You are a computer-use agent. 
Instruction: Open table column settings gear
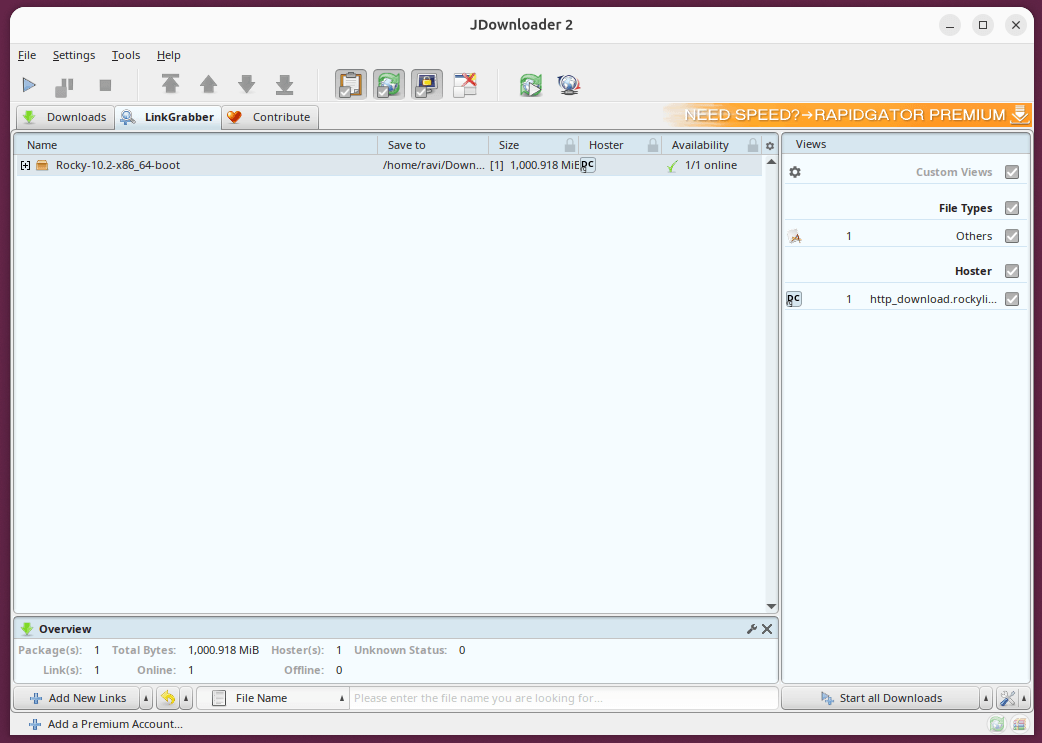pos(770,146)
